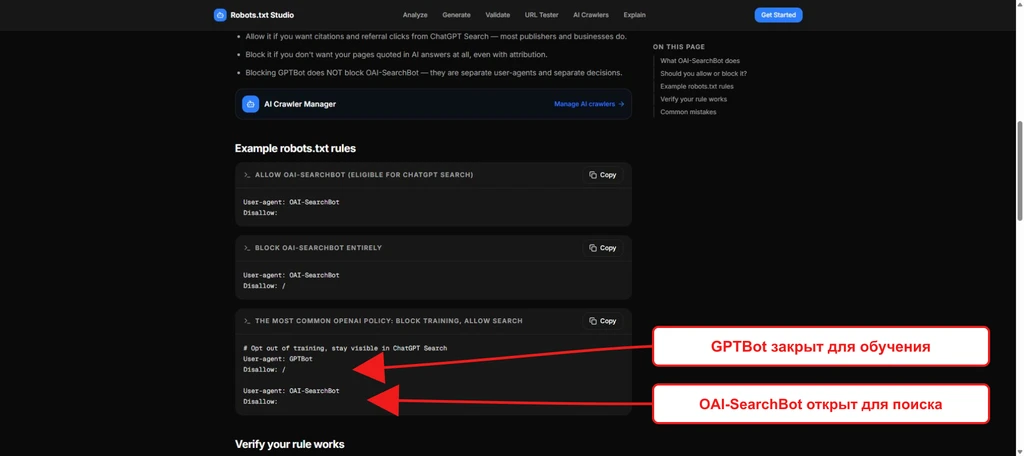
Task: Open the Validate navigation item
Action: [498, 15]
